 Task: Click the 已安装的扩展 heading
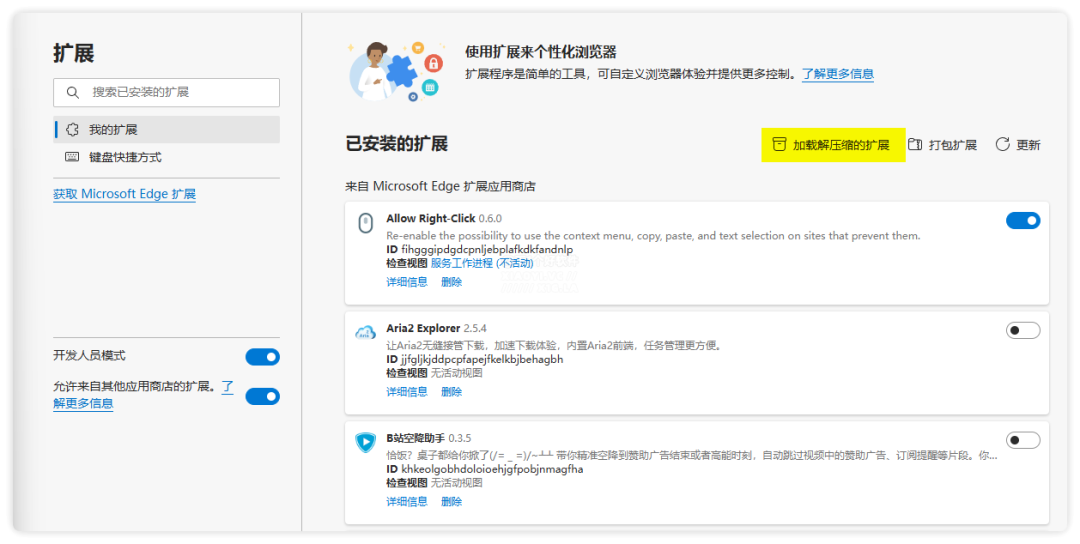click(397, 144)
